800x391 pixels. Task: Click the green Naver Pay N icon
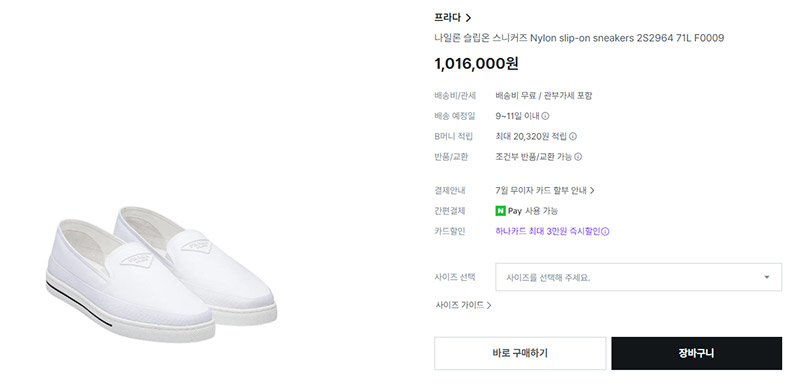(501, 211)
